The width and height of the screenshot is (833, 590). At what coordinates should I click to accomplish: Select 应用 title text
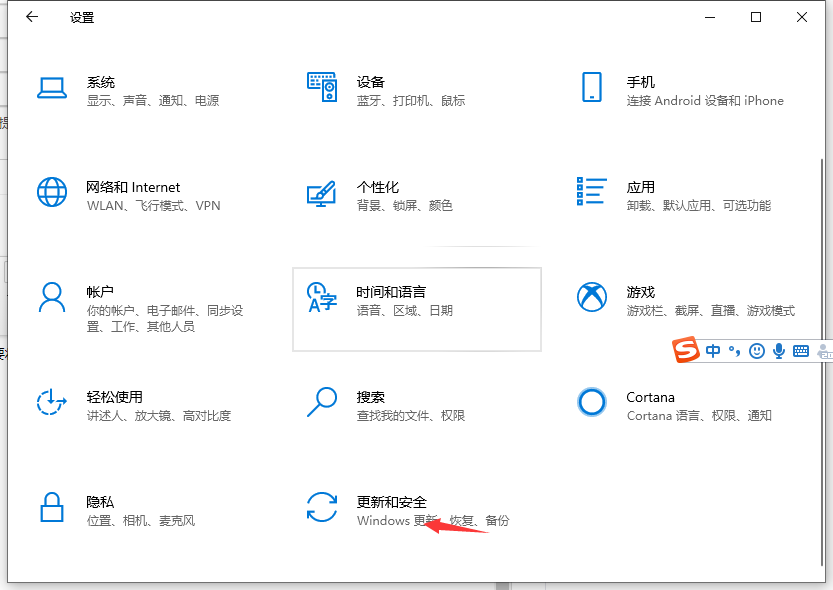[640, 187]
